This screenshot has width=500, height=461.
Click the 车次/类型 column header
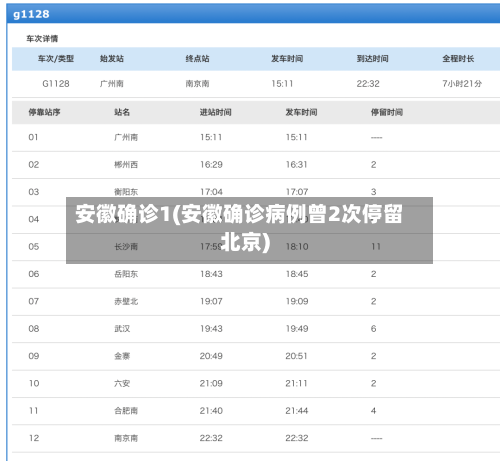coord(56,59)
